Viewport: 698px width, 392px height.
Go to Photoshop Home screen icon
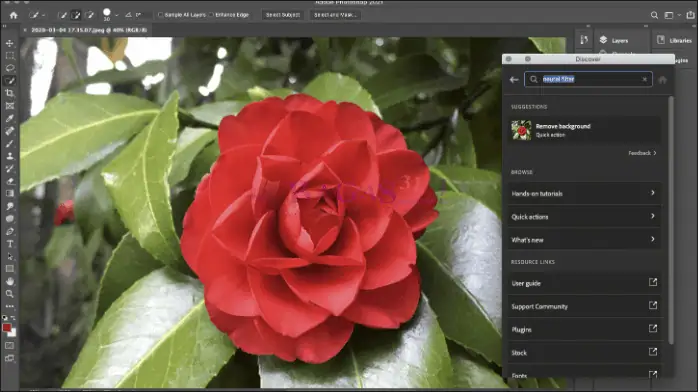click(14, 15)
